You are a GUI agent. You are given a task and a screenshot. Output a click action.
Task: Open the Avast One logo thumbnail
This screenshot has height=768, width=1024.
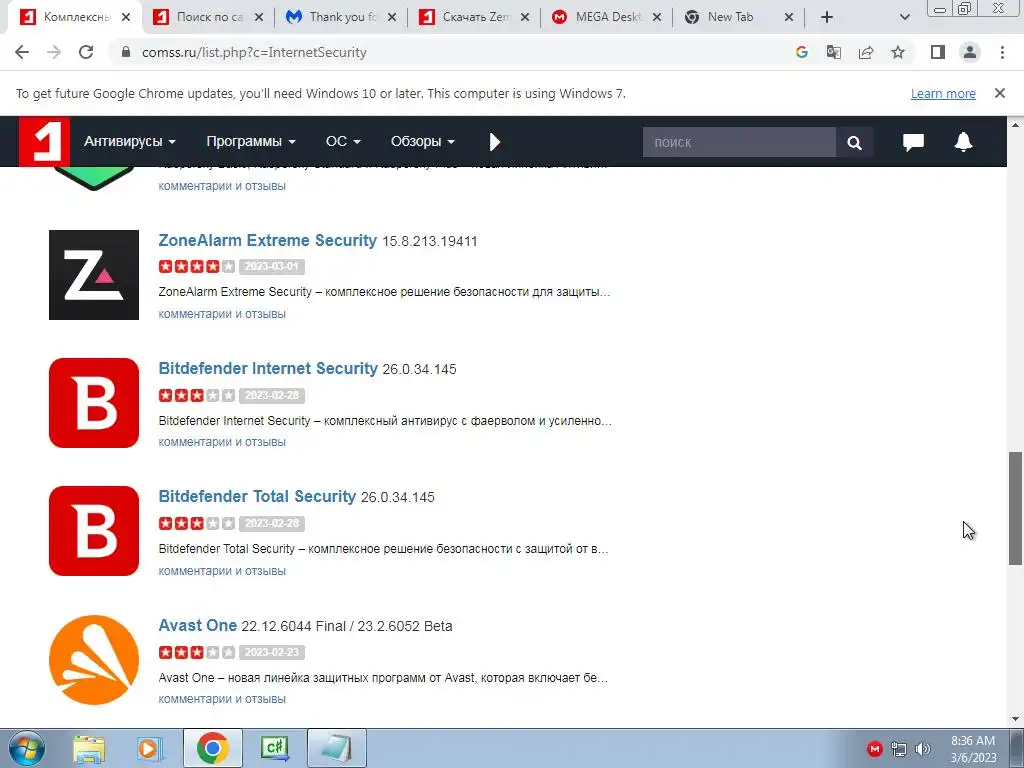point(94,660)
